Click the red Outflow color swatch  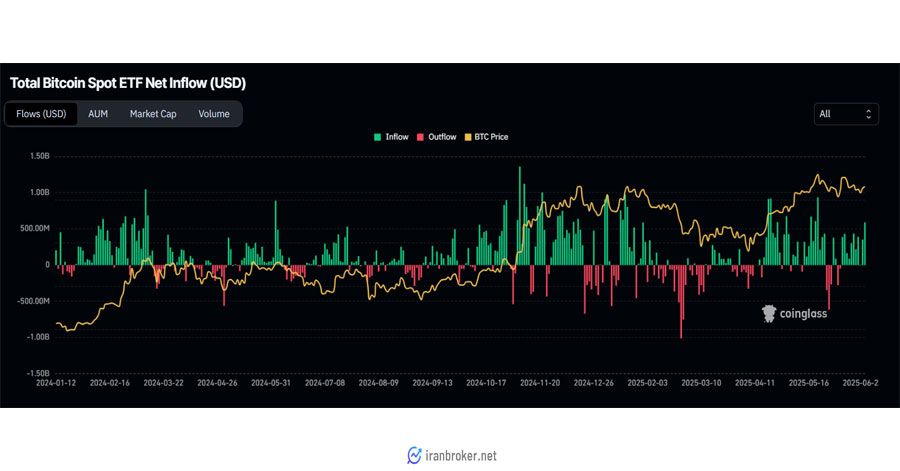pyautogui.click(x=420, y=137)
